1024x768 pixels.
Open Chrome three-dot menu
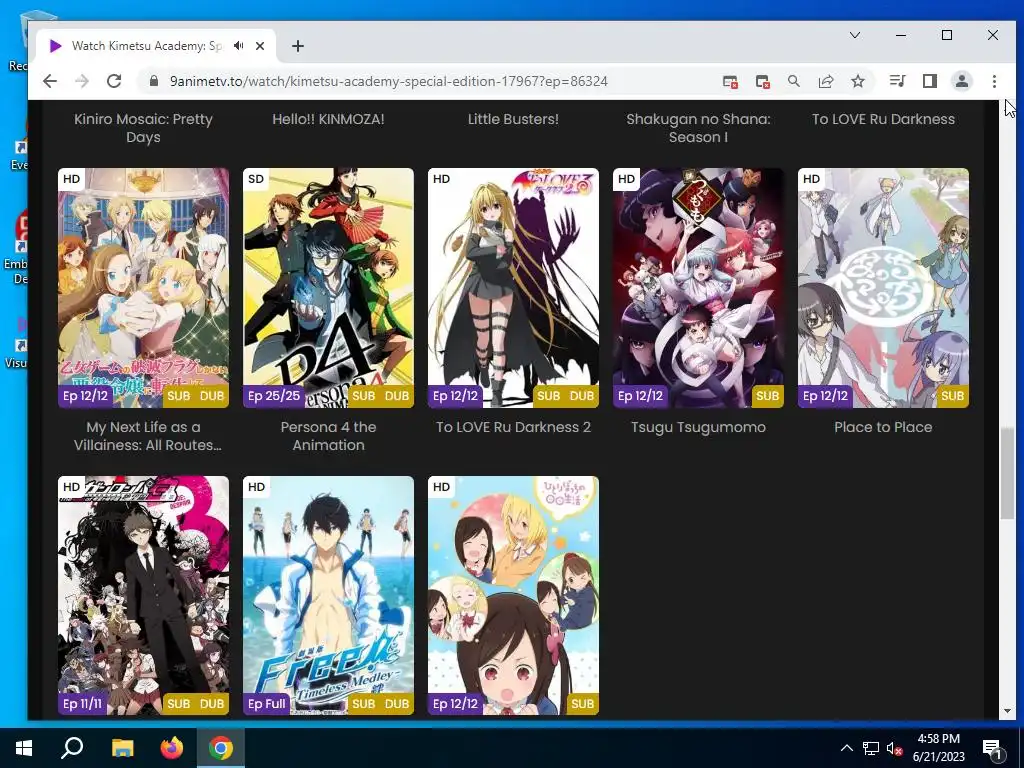click(994, 81)
